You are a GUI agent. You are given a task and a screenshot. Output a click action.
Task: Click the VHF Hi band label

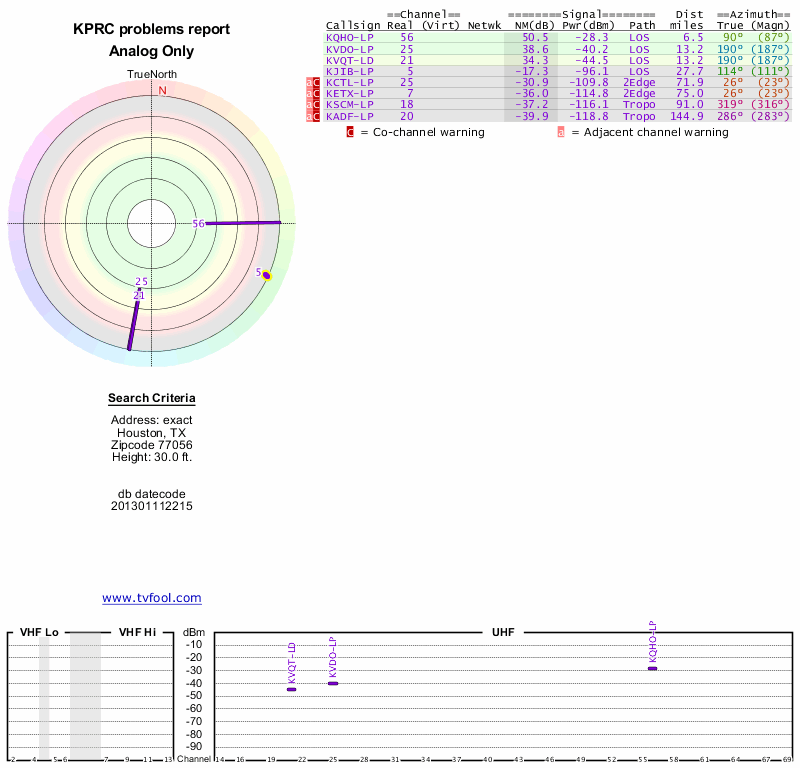[x=137, y=633]
